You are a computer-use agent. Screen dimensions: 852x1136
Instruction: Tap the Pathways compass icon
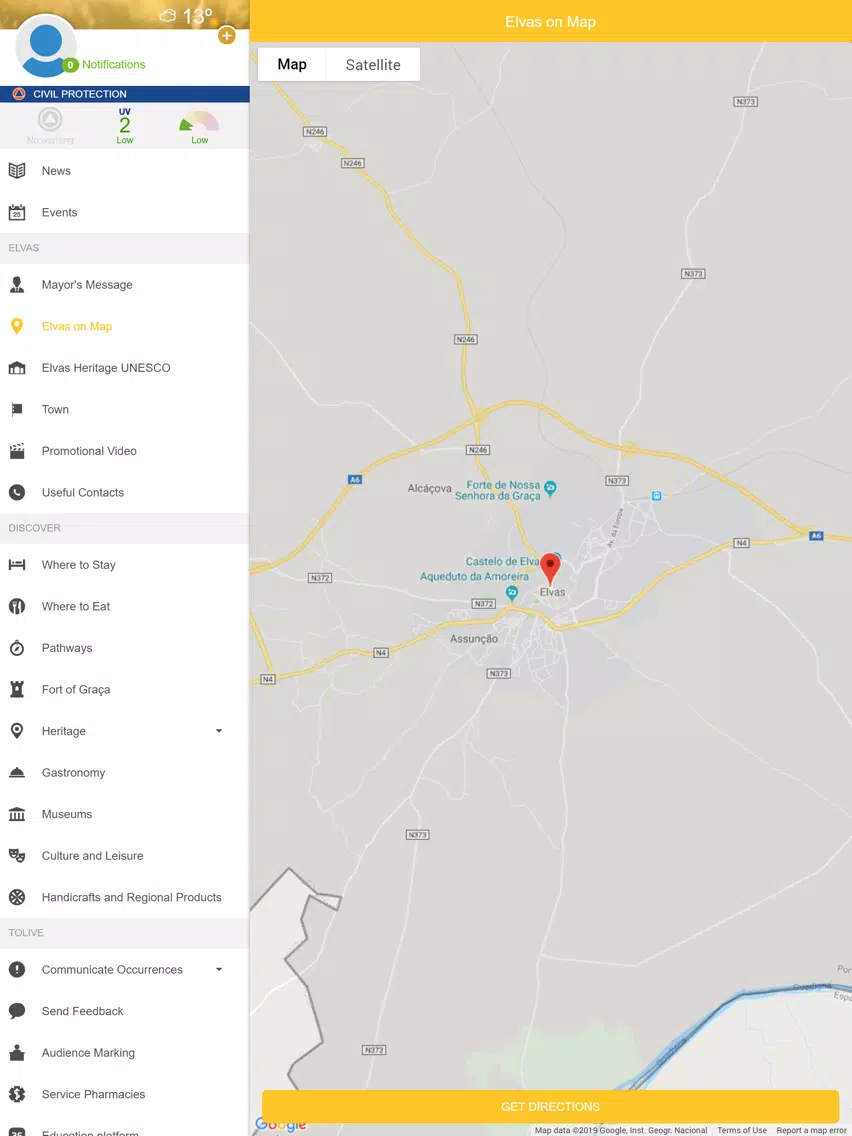click(x=17, y=648)
